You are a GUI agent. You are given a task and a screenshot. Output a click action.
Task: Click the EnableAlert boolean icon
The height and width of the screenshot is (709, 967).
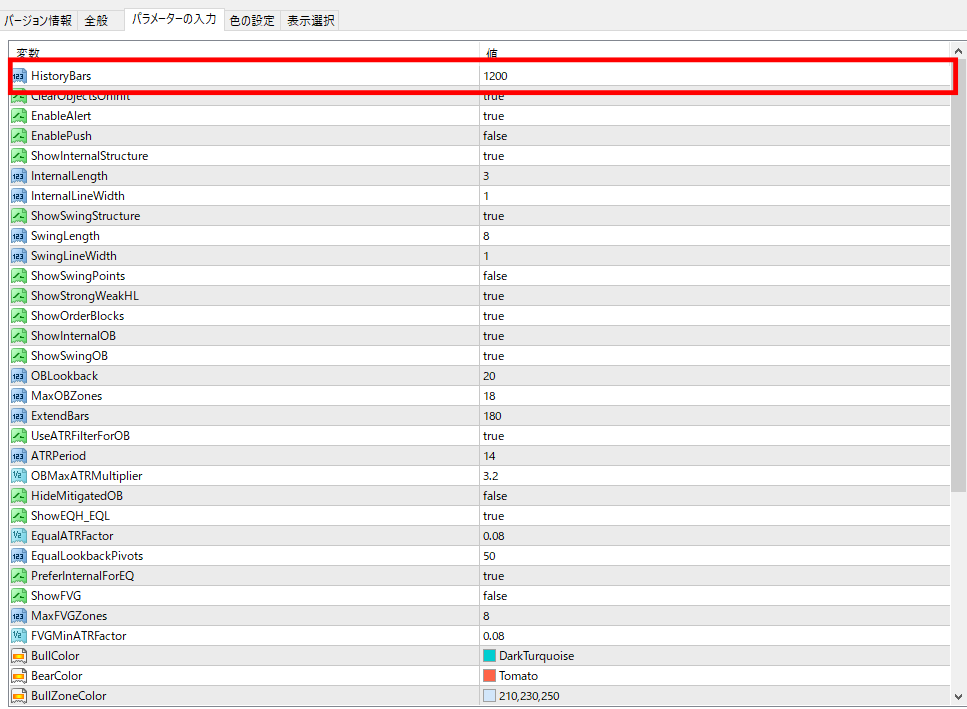19,116
